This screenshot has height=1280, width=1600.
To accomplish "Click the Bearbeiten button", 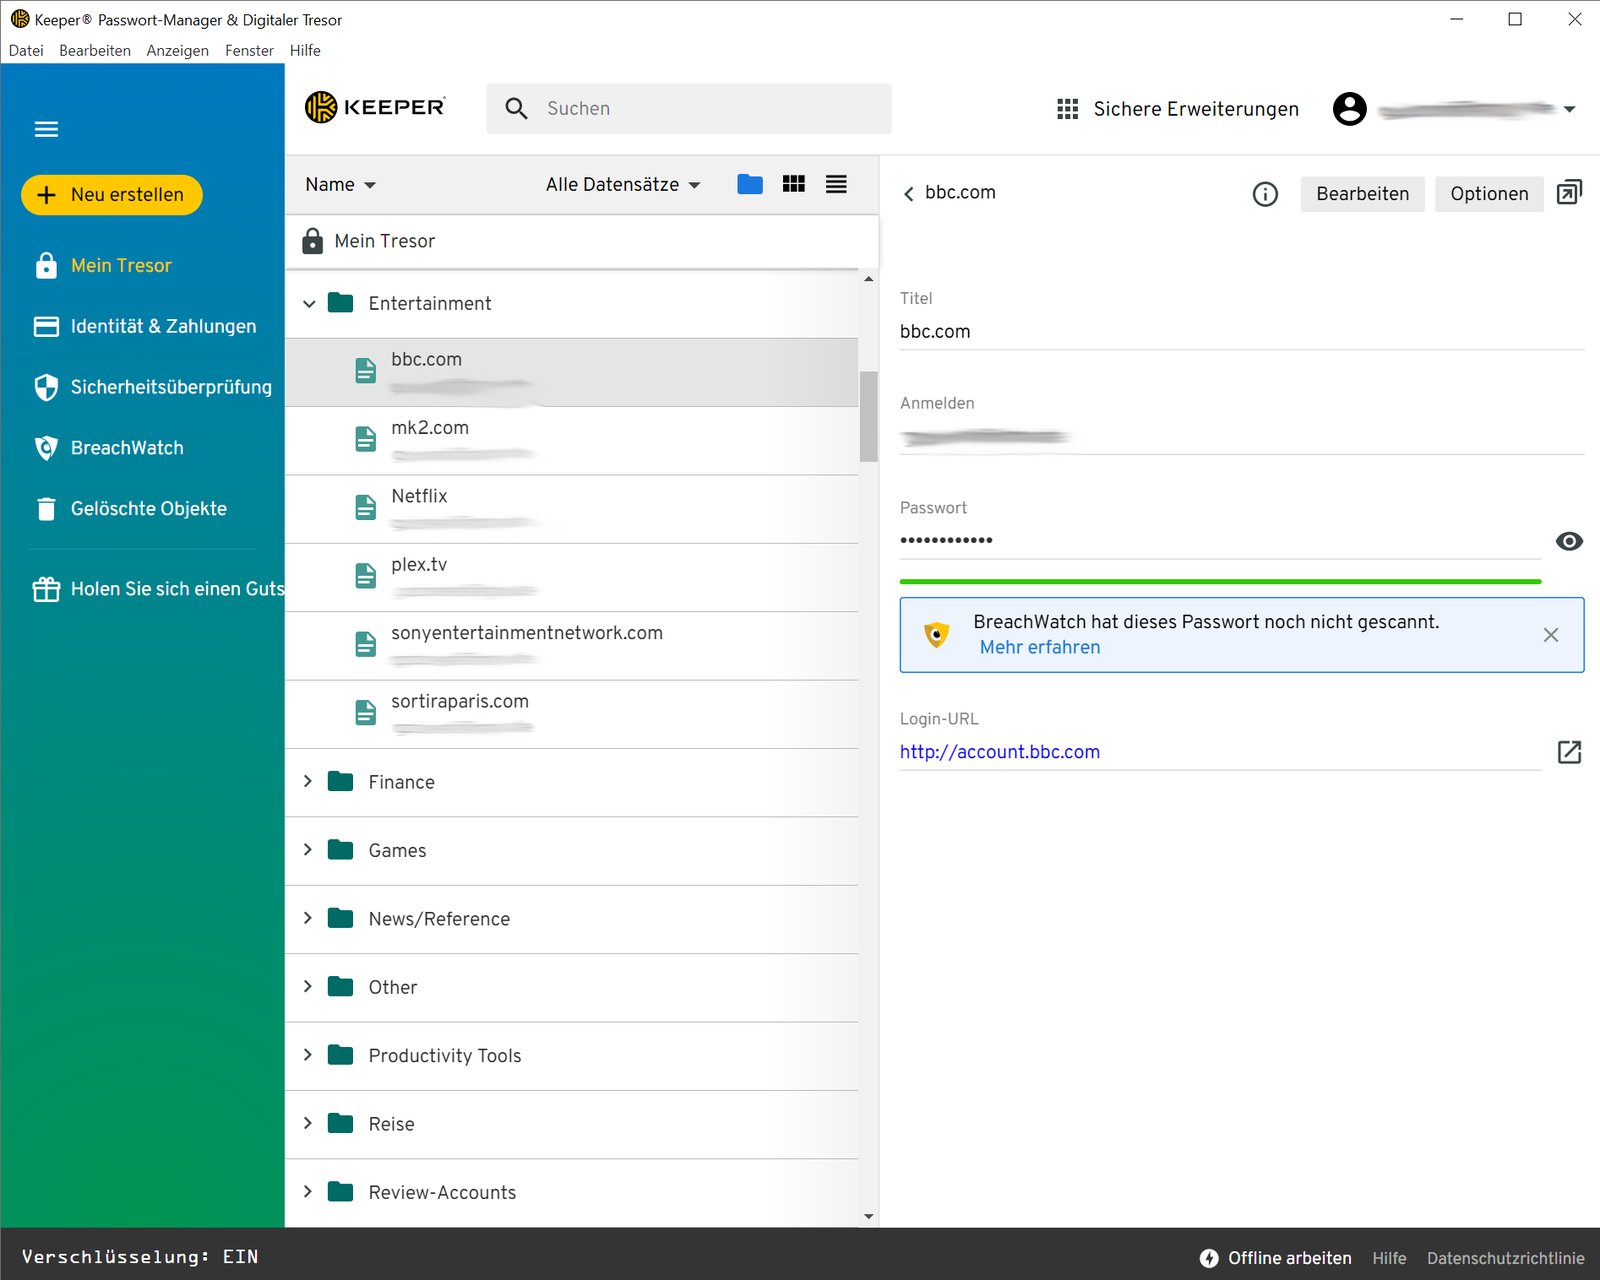I will pyautogui.click(x=1362, y=194).
